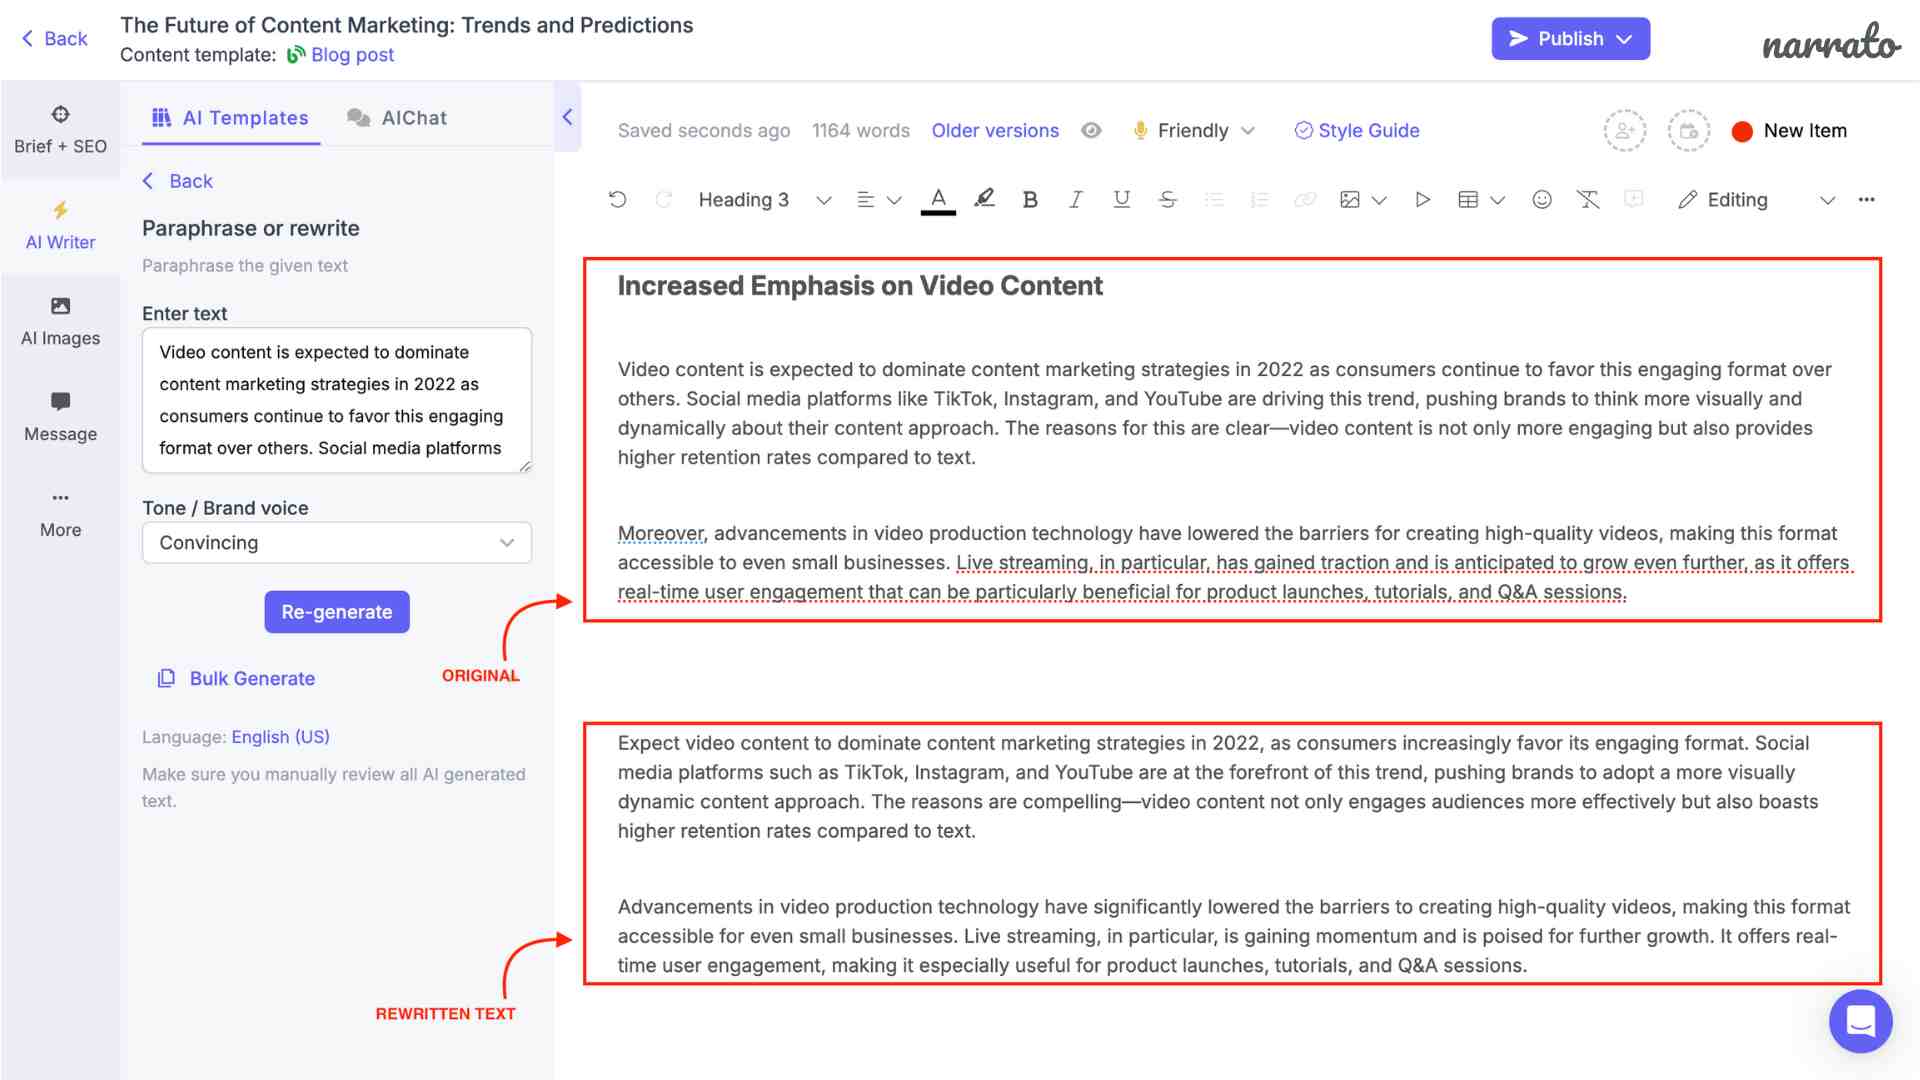Go back from the document header
The image size is (1920, 1080).
(x=55, y=39)
